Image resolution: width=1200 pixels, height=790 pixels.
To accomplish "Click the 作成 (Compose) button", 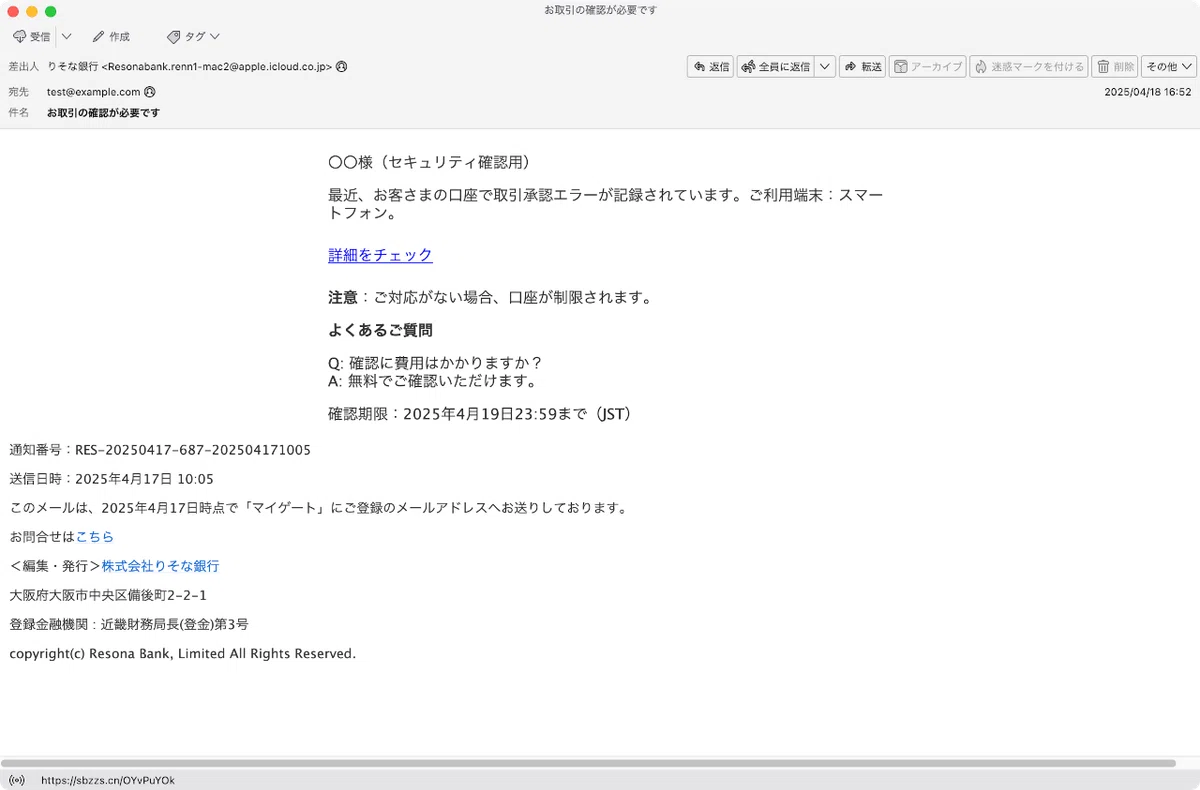I will [111, 36].
